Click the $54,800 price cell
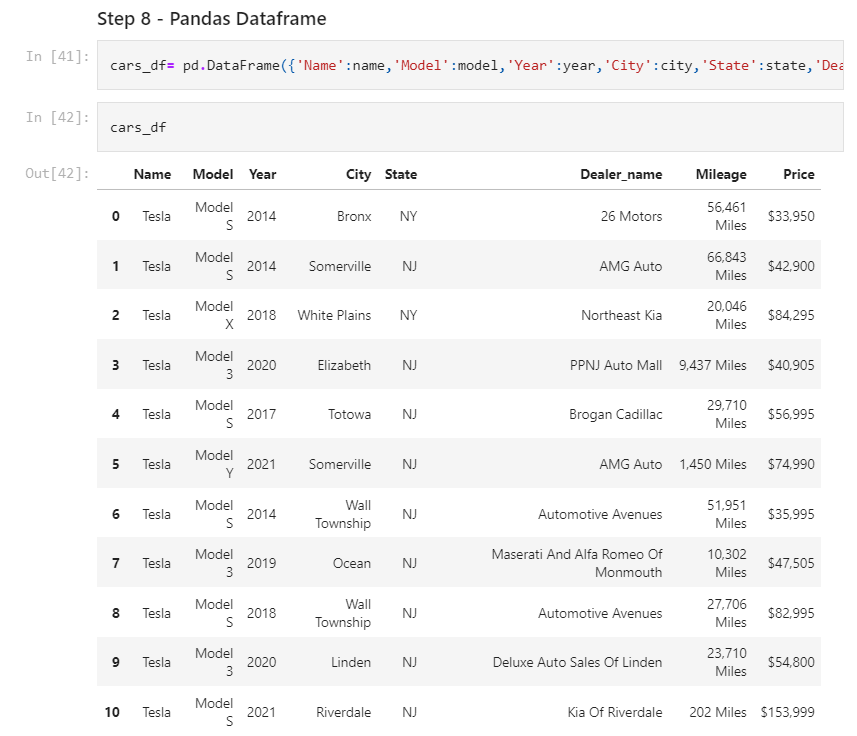This screenshot has width=857, height=736. 791,662
